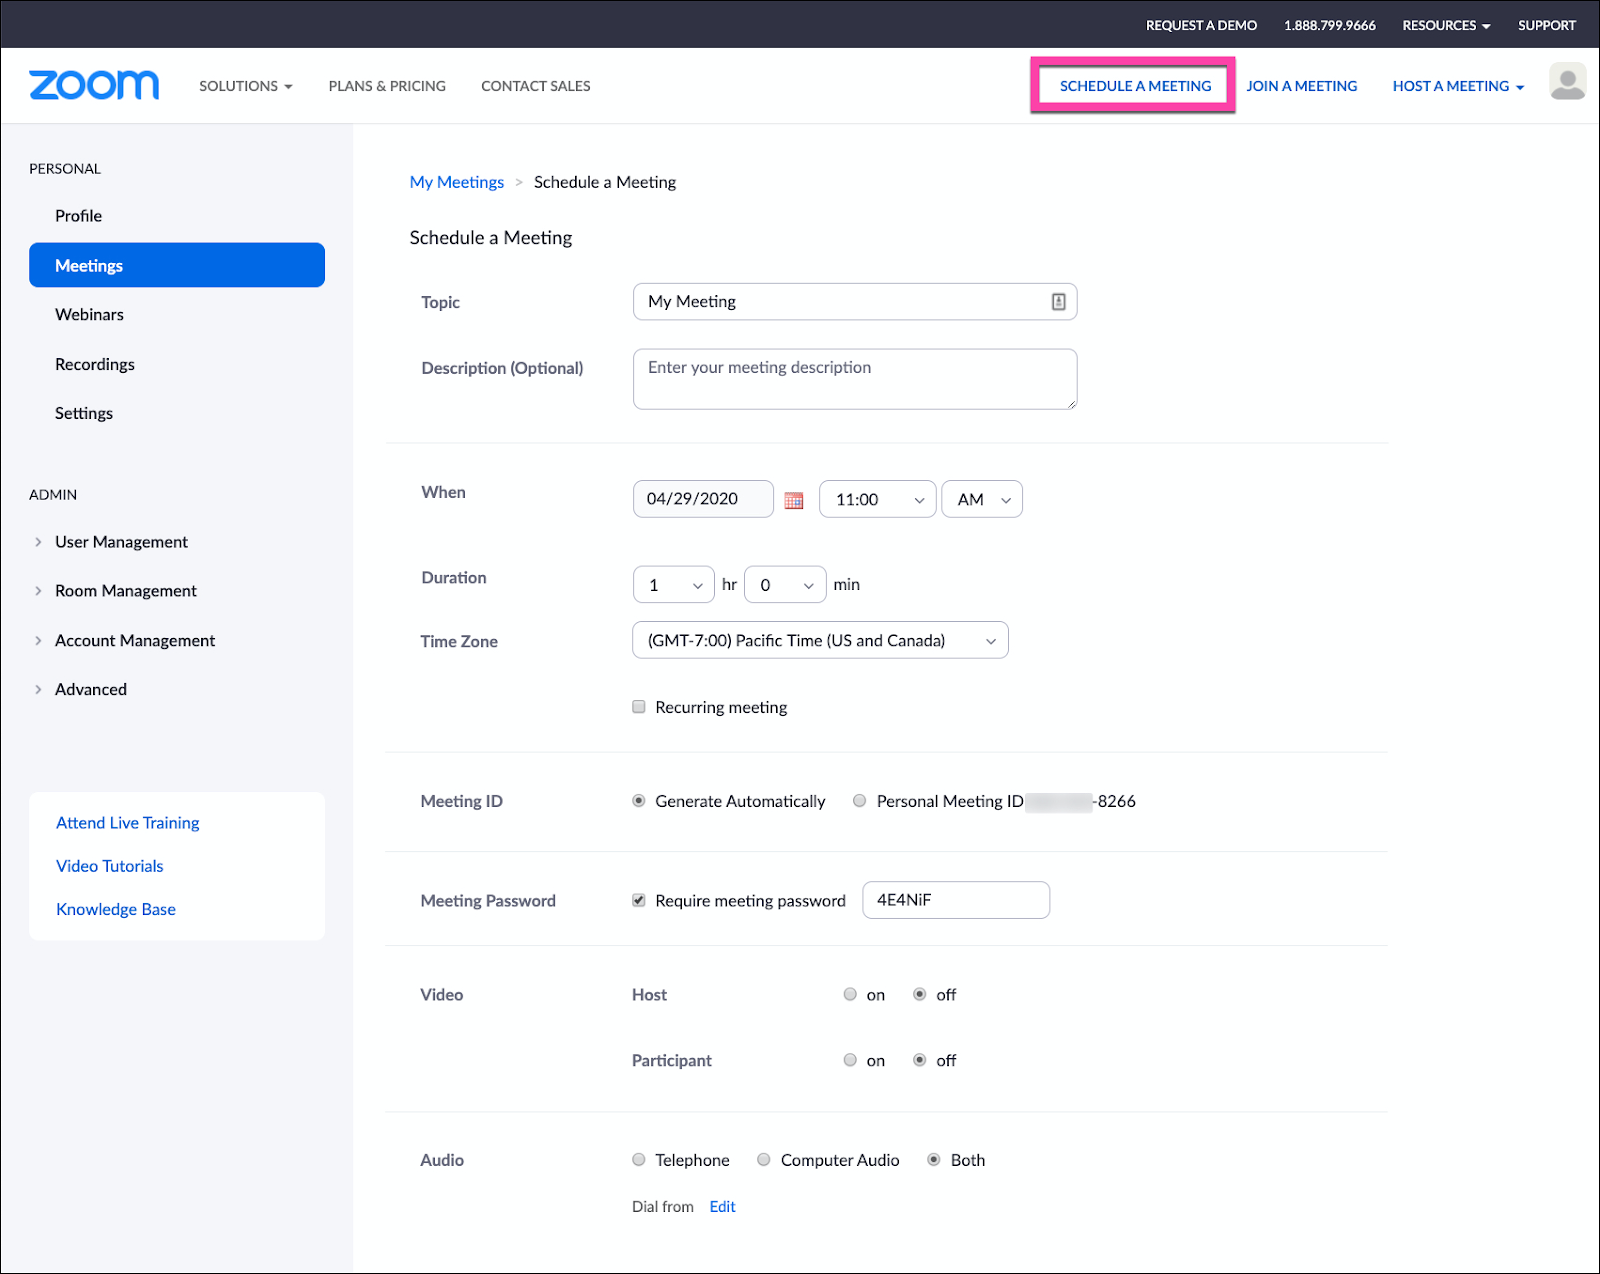Viewport: 1600px width, 1274px height.
Task: Open the Resources dropdown menu
Action: tap(1446, 25)
